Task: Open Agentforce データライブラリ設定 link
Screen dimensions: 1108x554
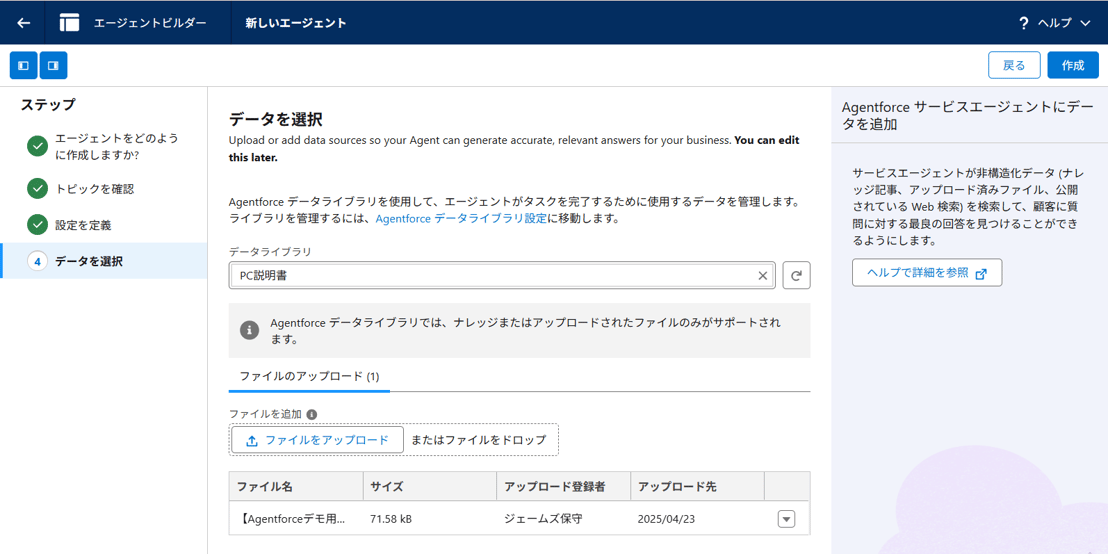Action: [461, 218]
